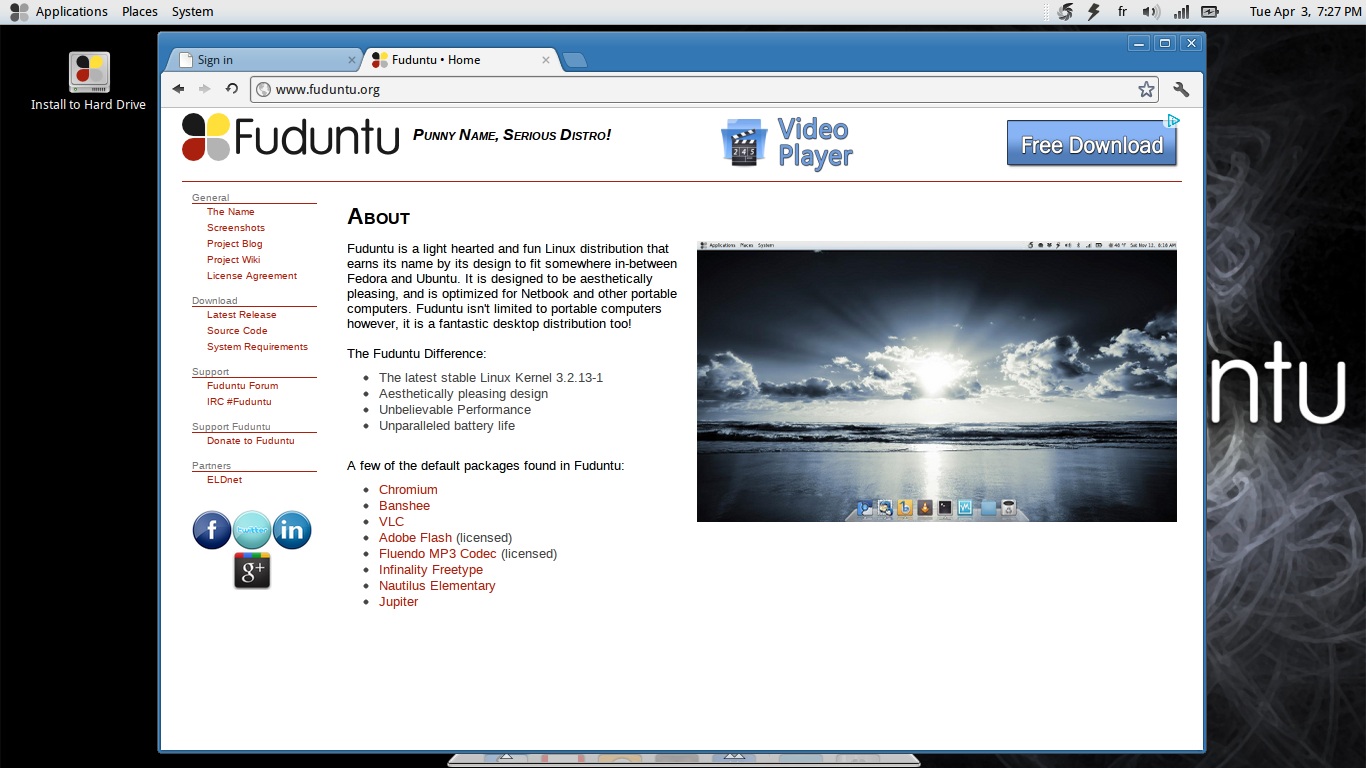Click the 'About' page heading

pos(378,216)
